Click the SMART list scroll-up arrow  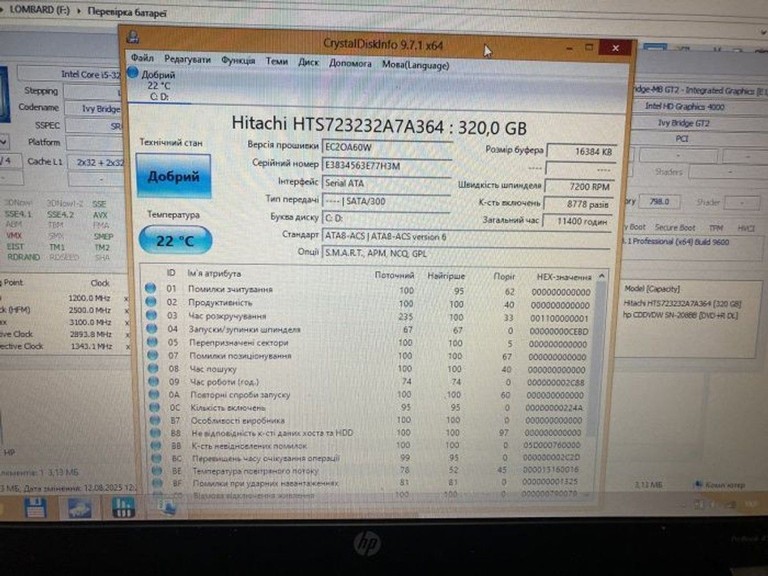click(602, 276)
